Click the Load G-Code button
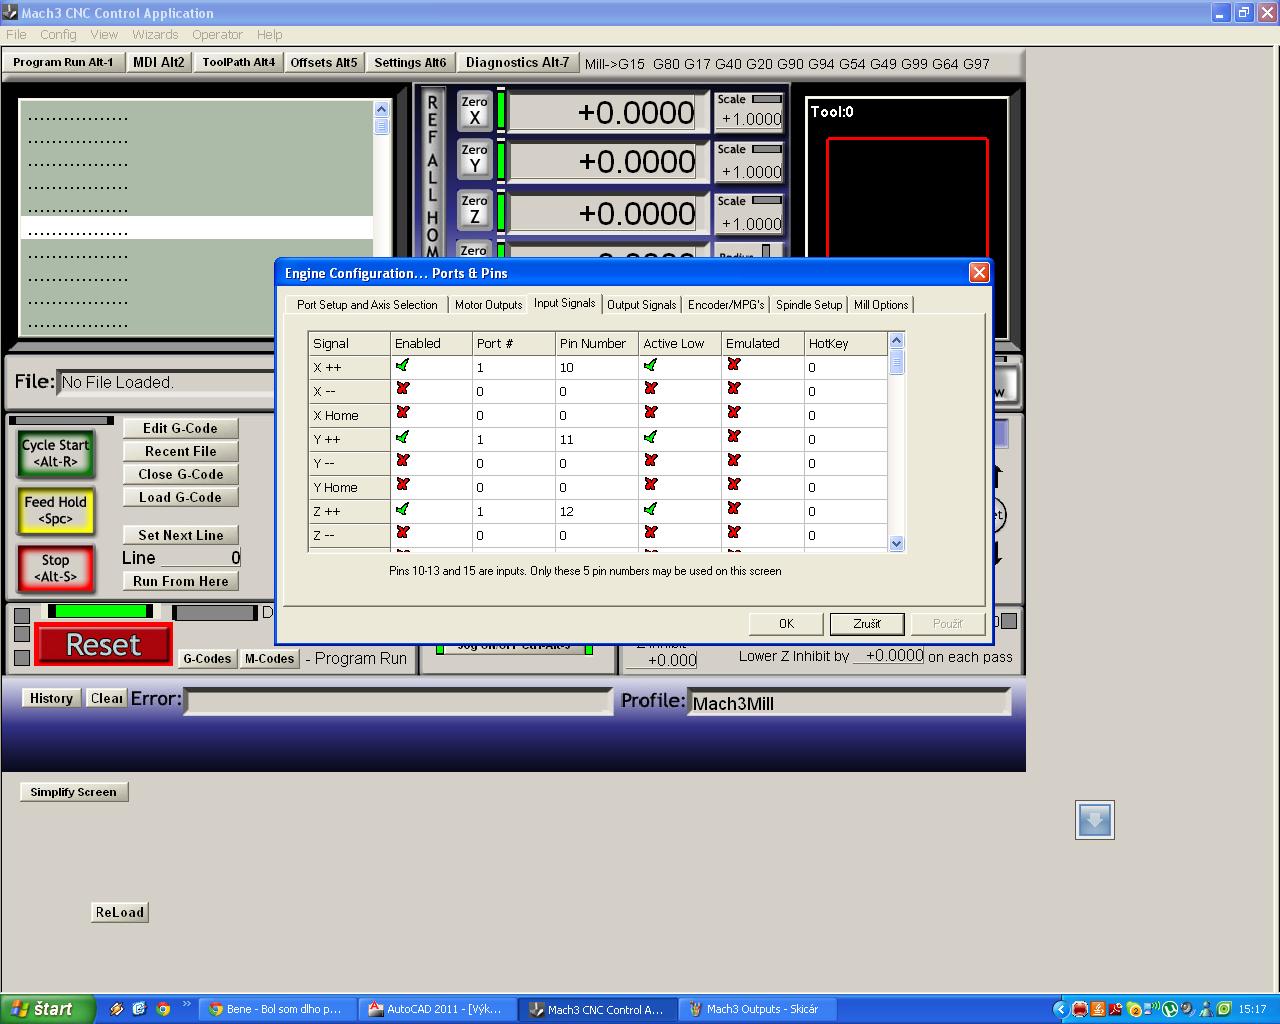The height and width of the screenshot is (1024, 1280). 180,497
